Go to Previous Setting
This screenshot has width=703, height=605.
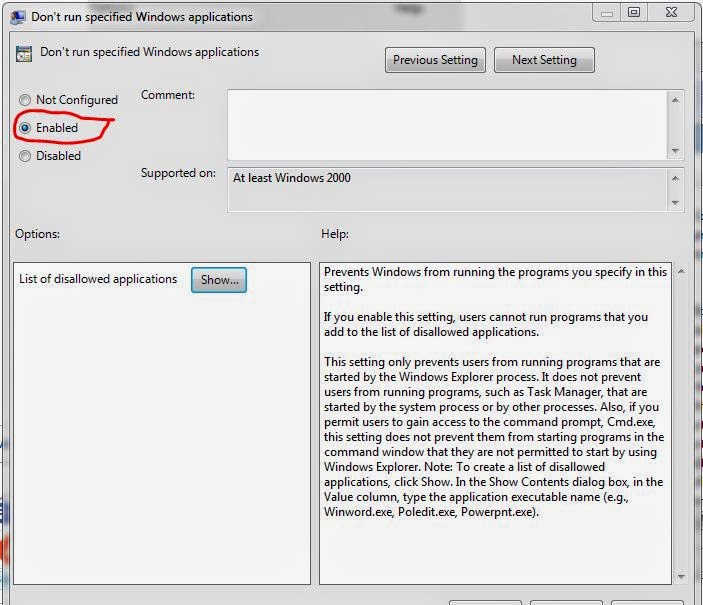(x=435, y=60)
